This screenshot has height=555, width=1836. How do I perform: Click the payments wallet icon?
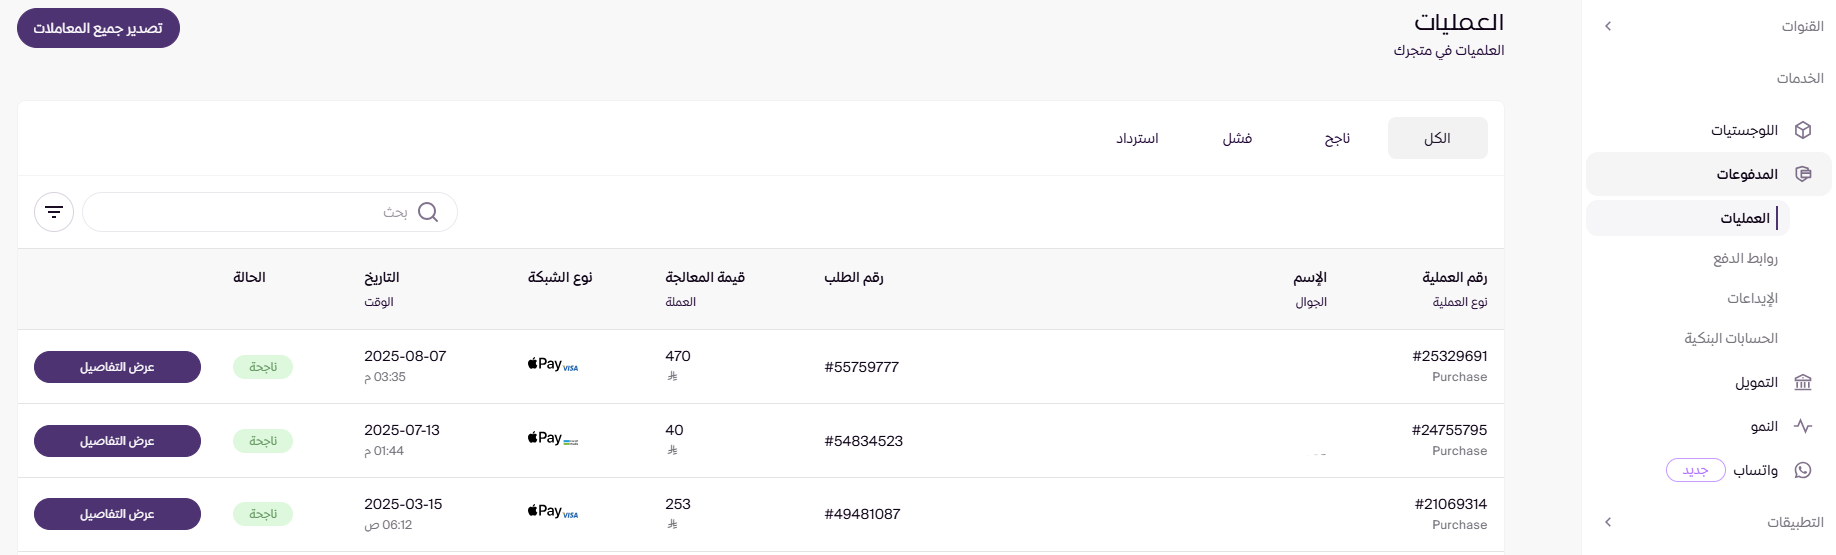point(1803,174)
